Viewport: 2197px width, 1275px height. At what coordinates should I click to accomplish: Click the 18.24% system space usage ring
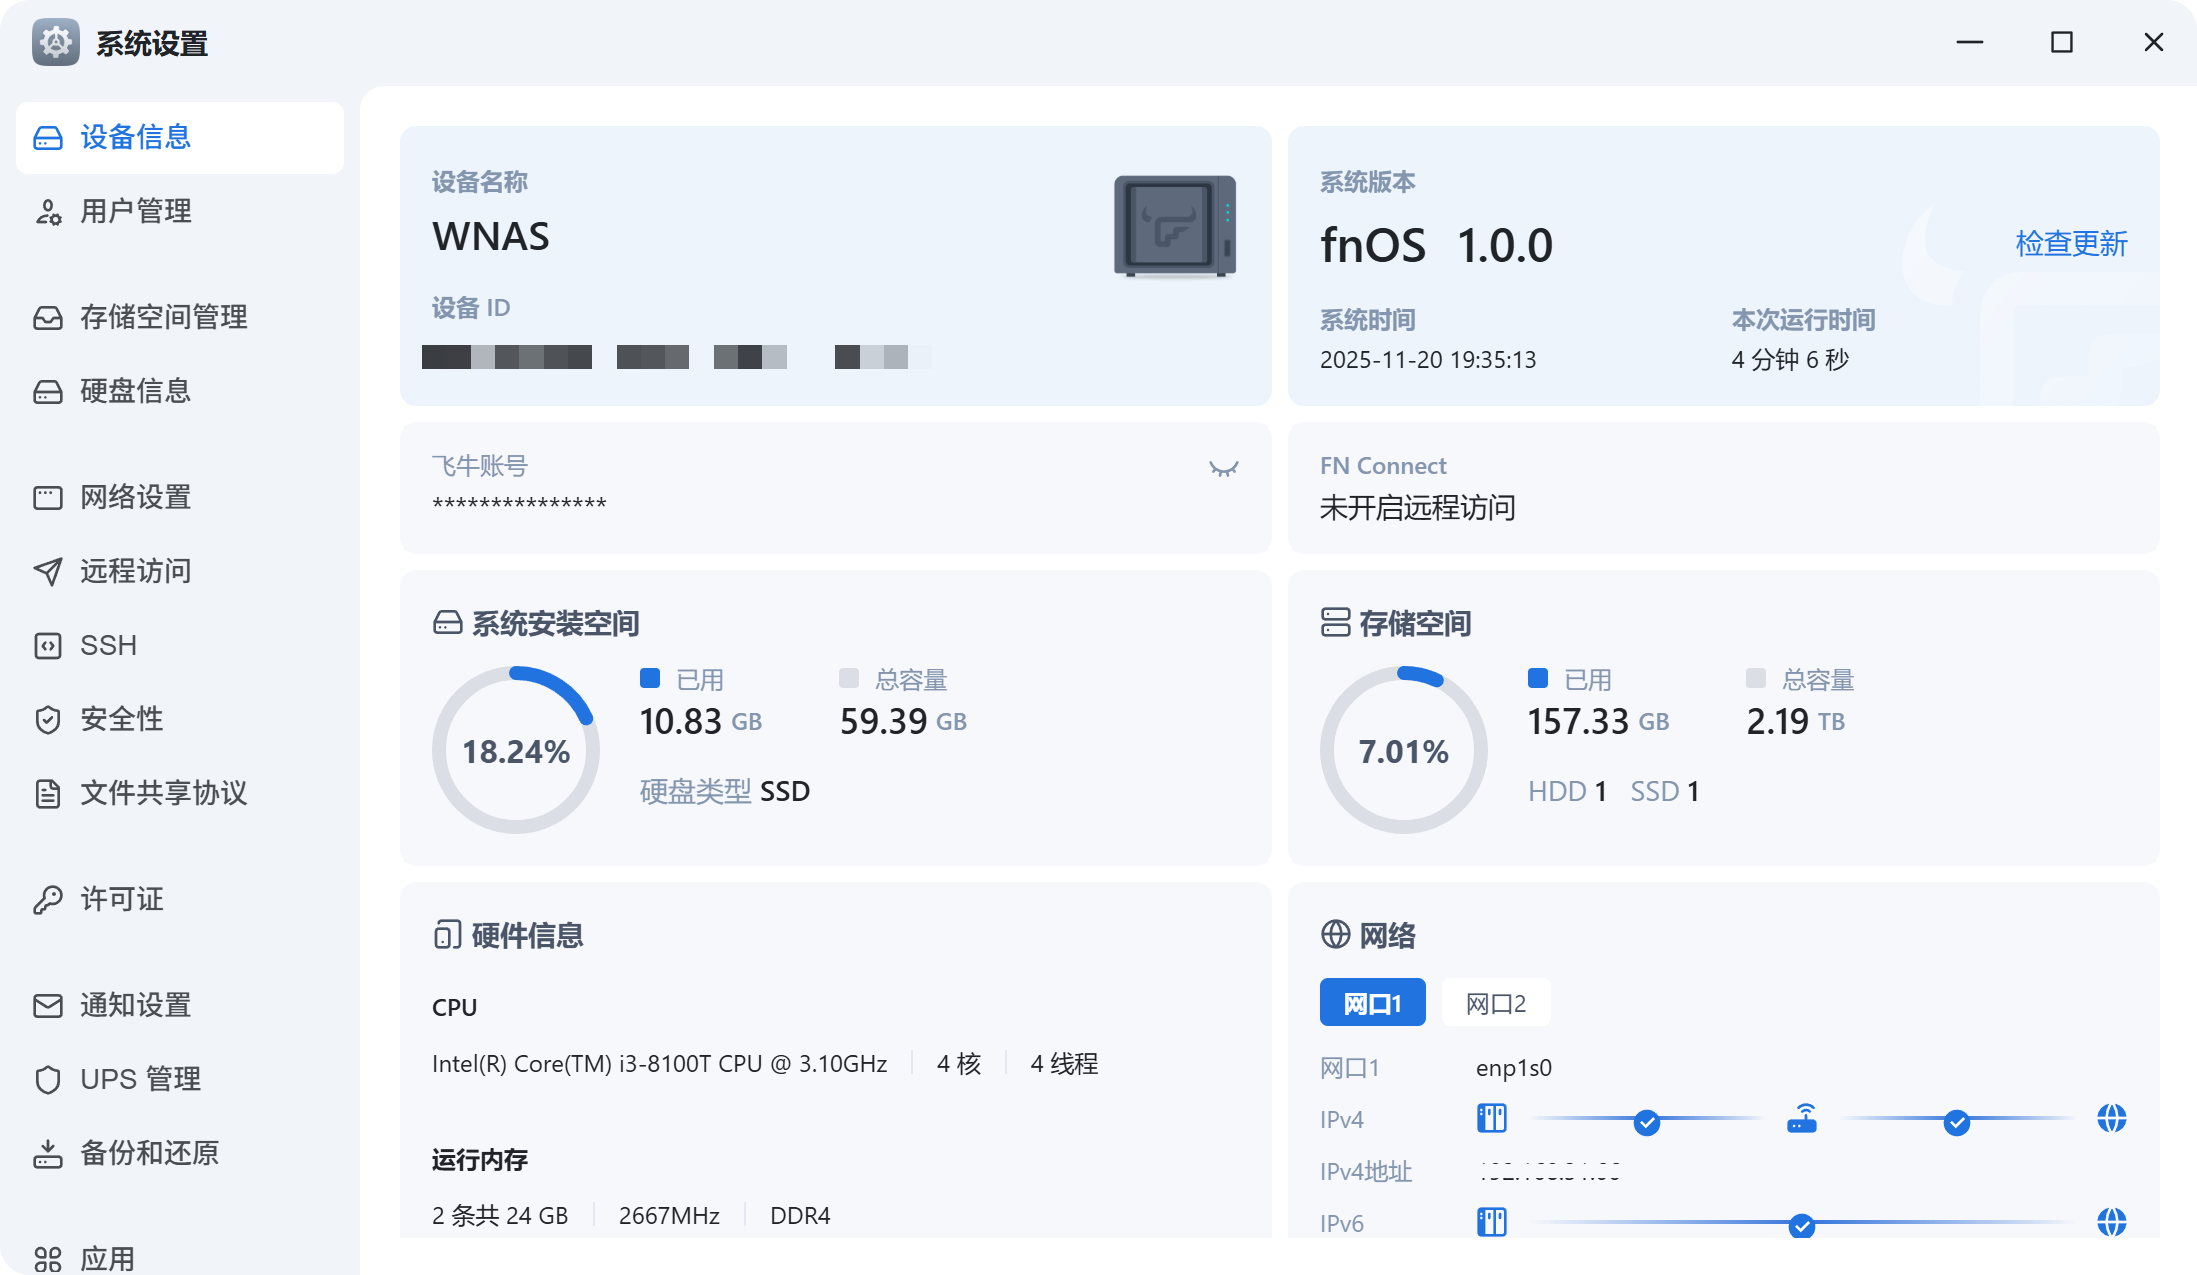[x=516, y=751]
